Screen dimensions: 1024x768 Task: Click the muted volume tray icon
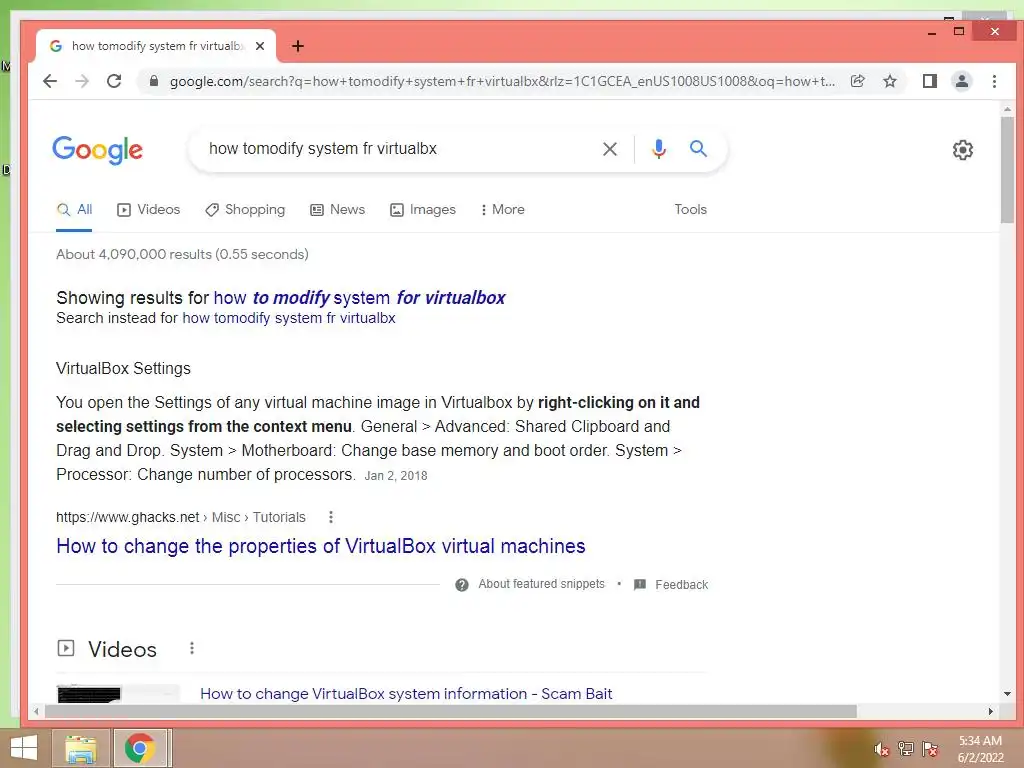(881, 749)
